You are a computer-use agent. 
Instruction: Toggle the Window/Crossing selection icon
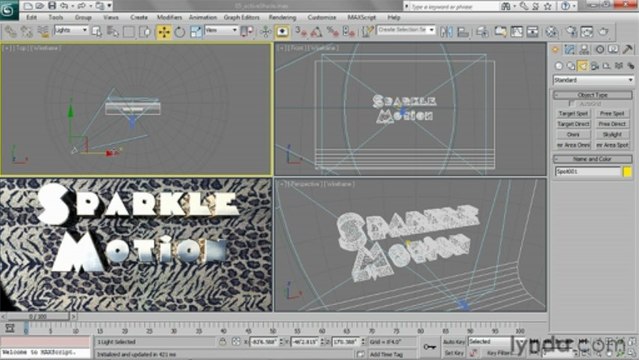(x=145, y=32)
